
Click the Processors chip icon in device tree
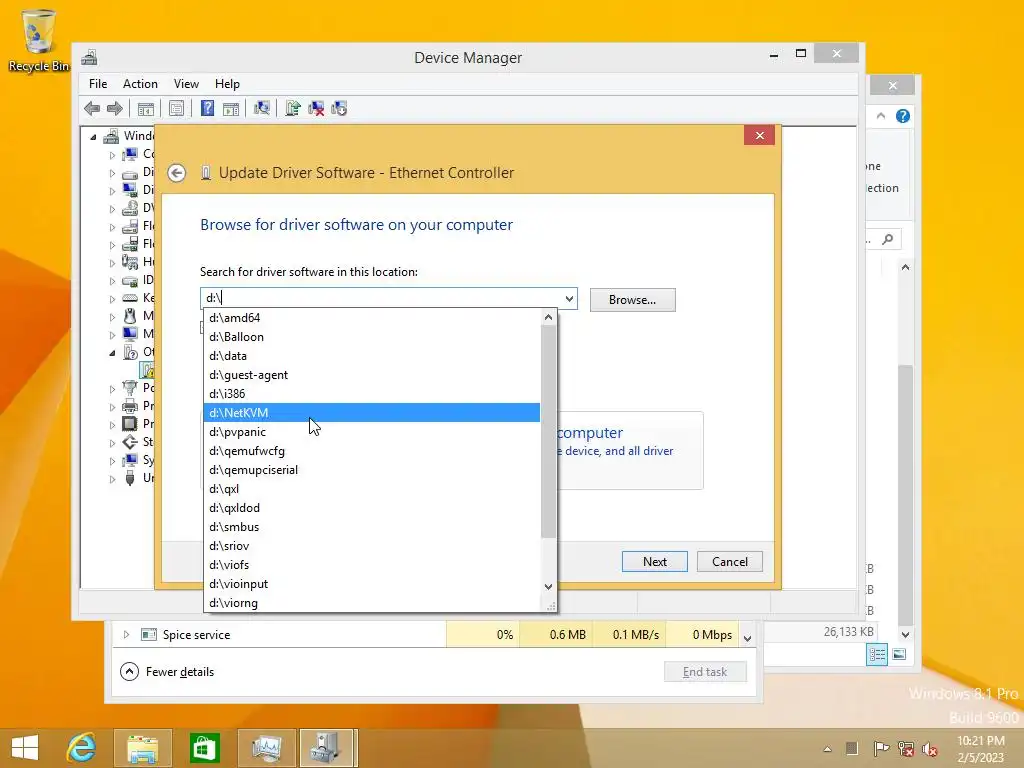[x=131, y=424]
